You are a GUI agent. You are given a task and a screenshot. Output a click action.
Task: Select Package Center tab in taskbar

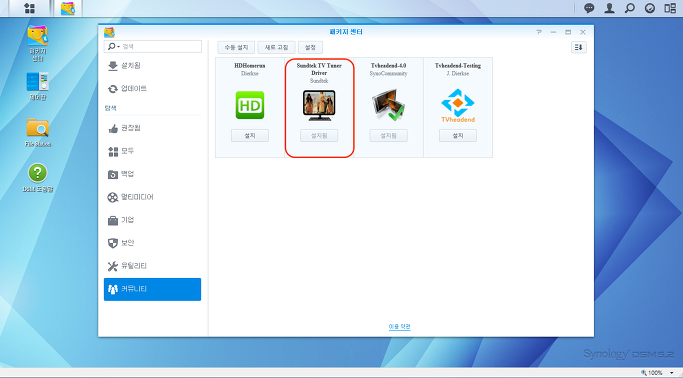[68, 8]
